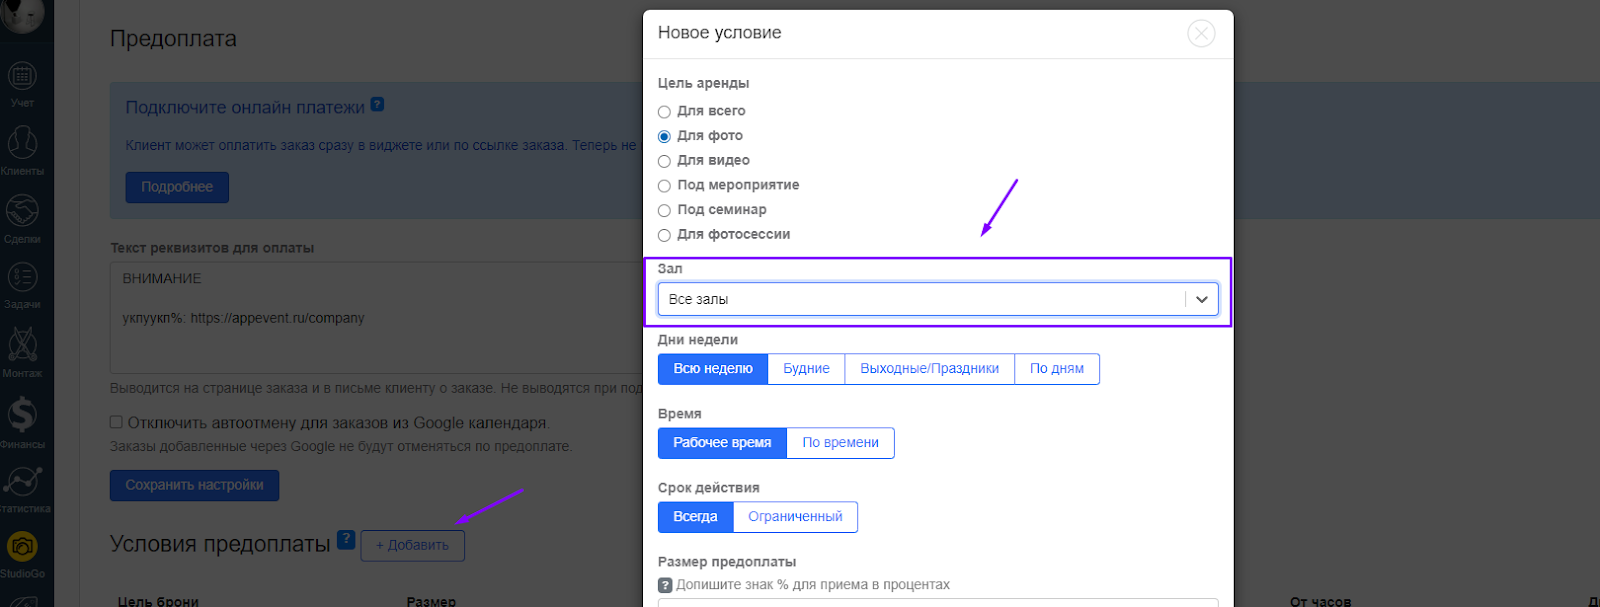
Task: Select the По времени time option
Action: tap(840, 443)
